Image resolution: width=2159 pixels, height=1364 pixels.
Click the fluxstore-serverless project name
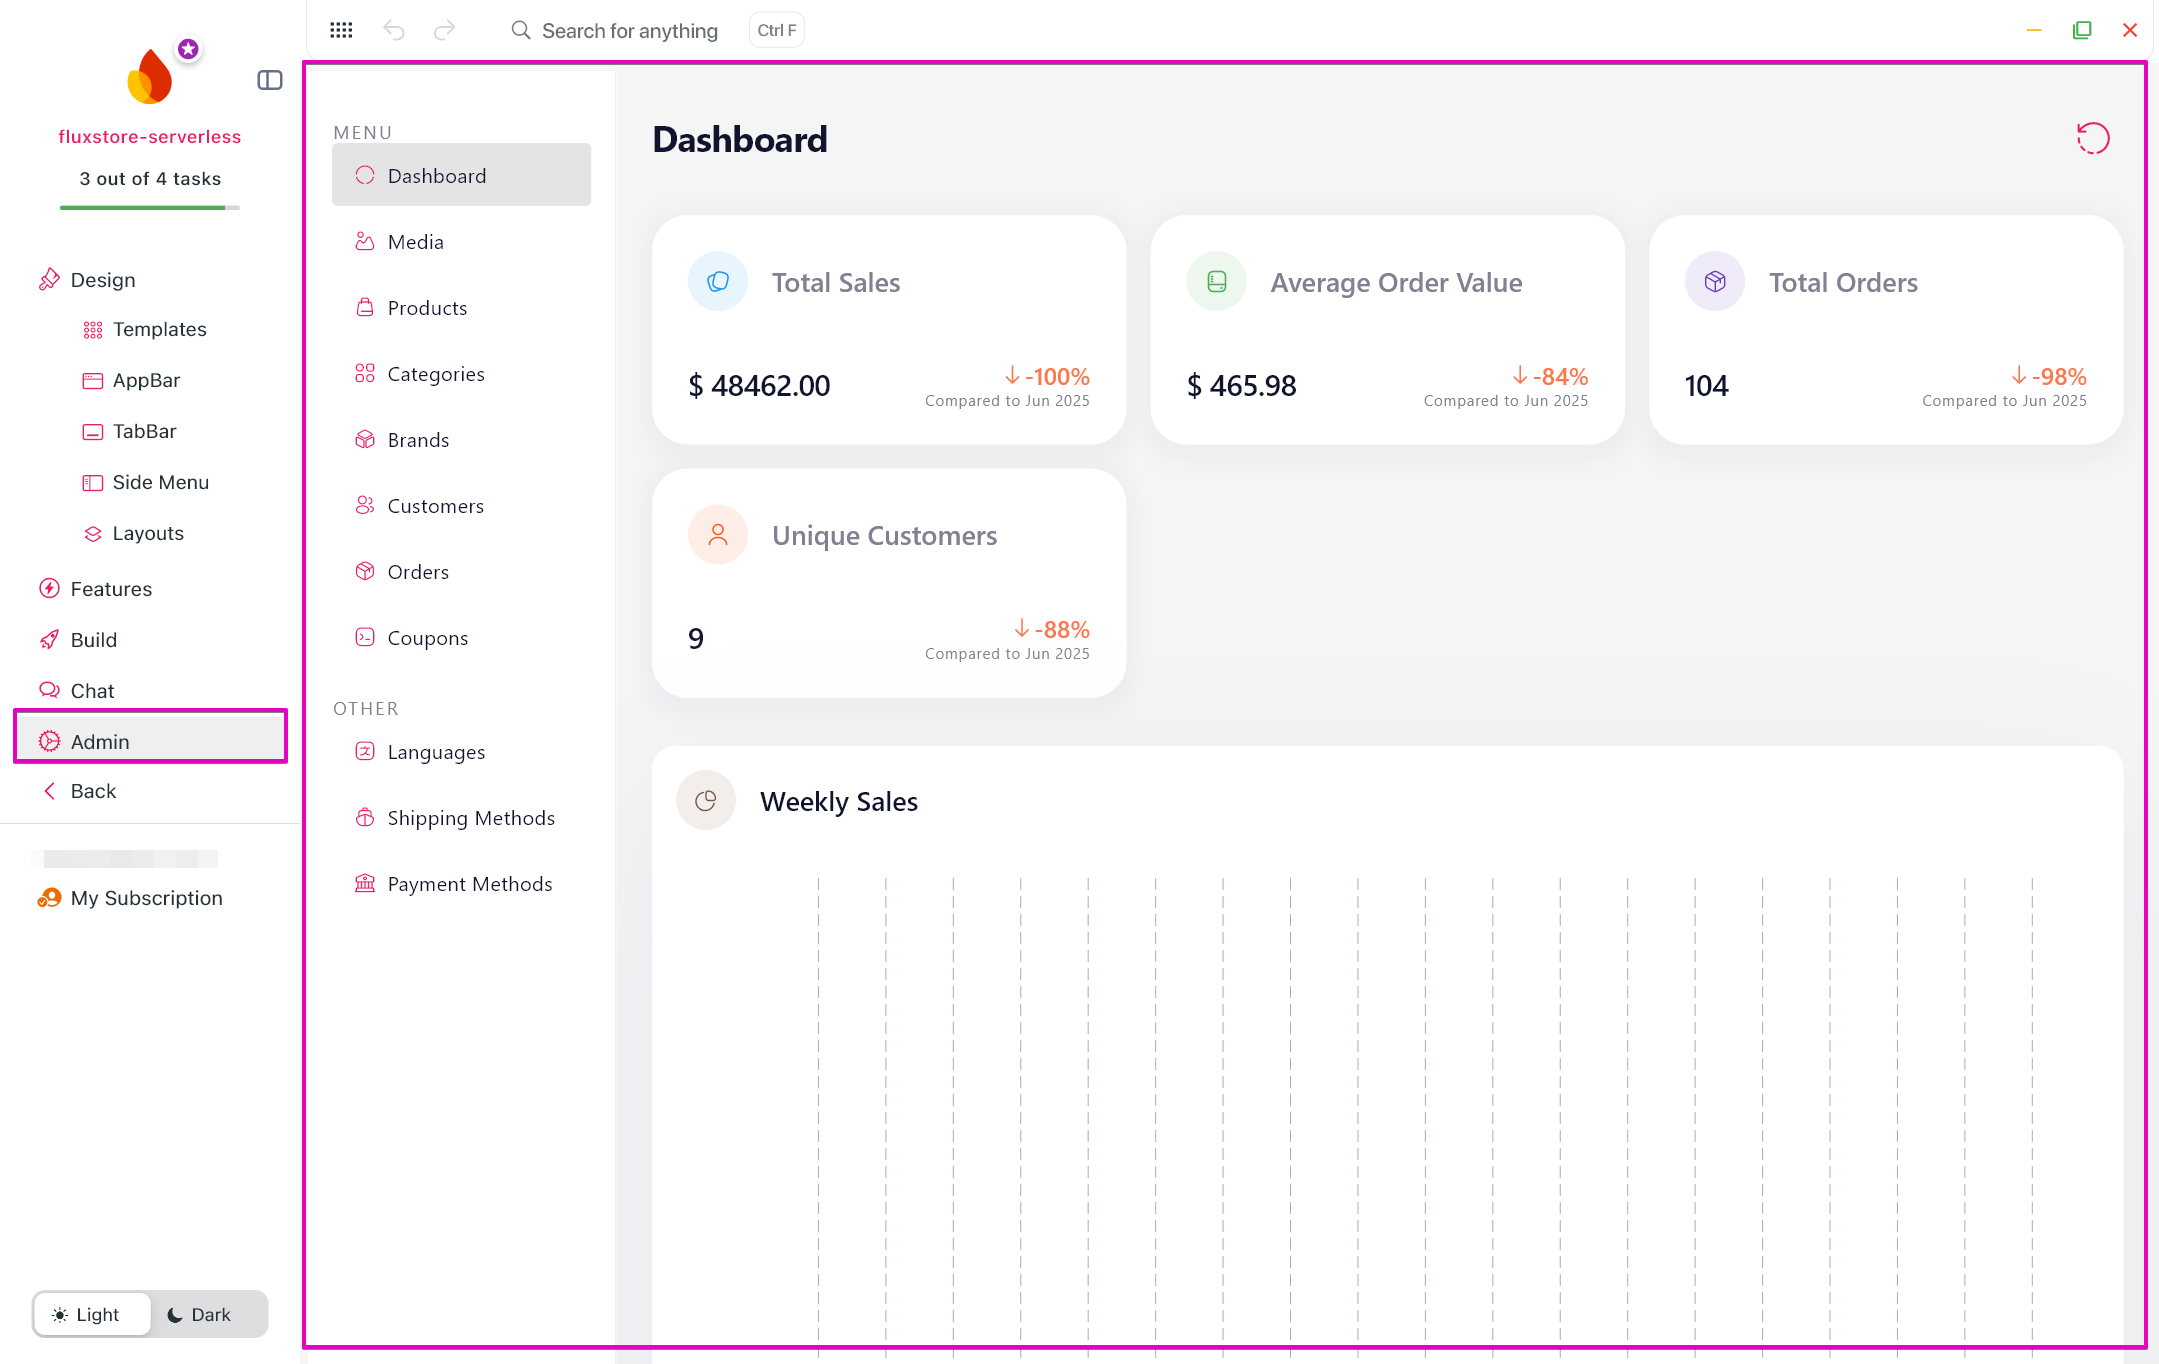point(150,137)
